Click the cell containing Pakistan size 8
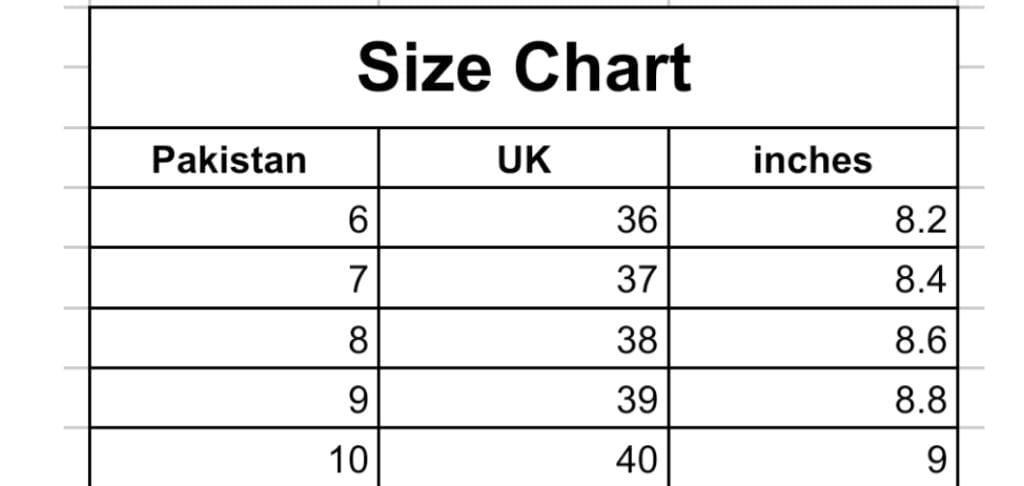 [234, 339]
